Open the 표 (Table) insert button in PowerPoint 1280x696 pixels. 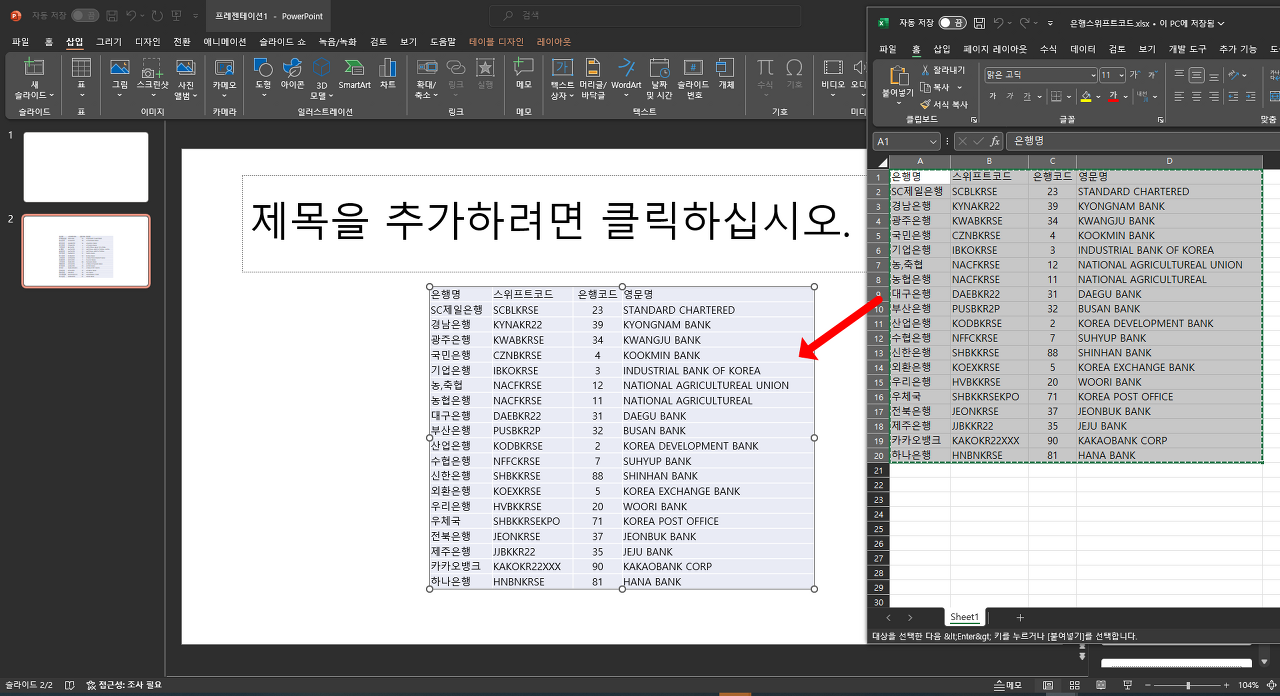click(81, 76)
